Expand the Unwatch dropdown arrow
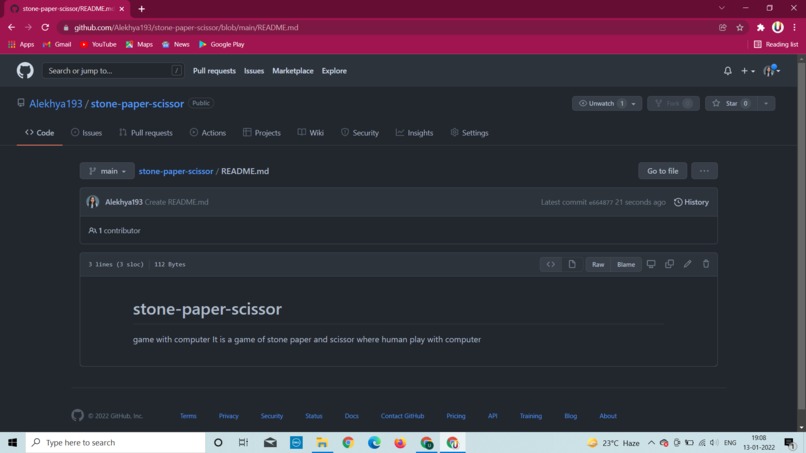The width and height of the screenshot is (806, 453). pos(634,103)
